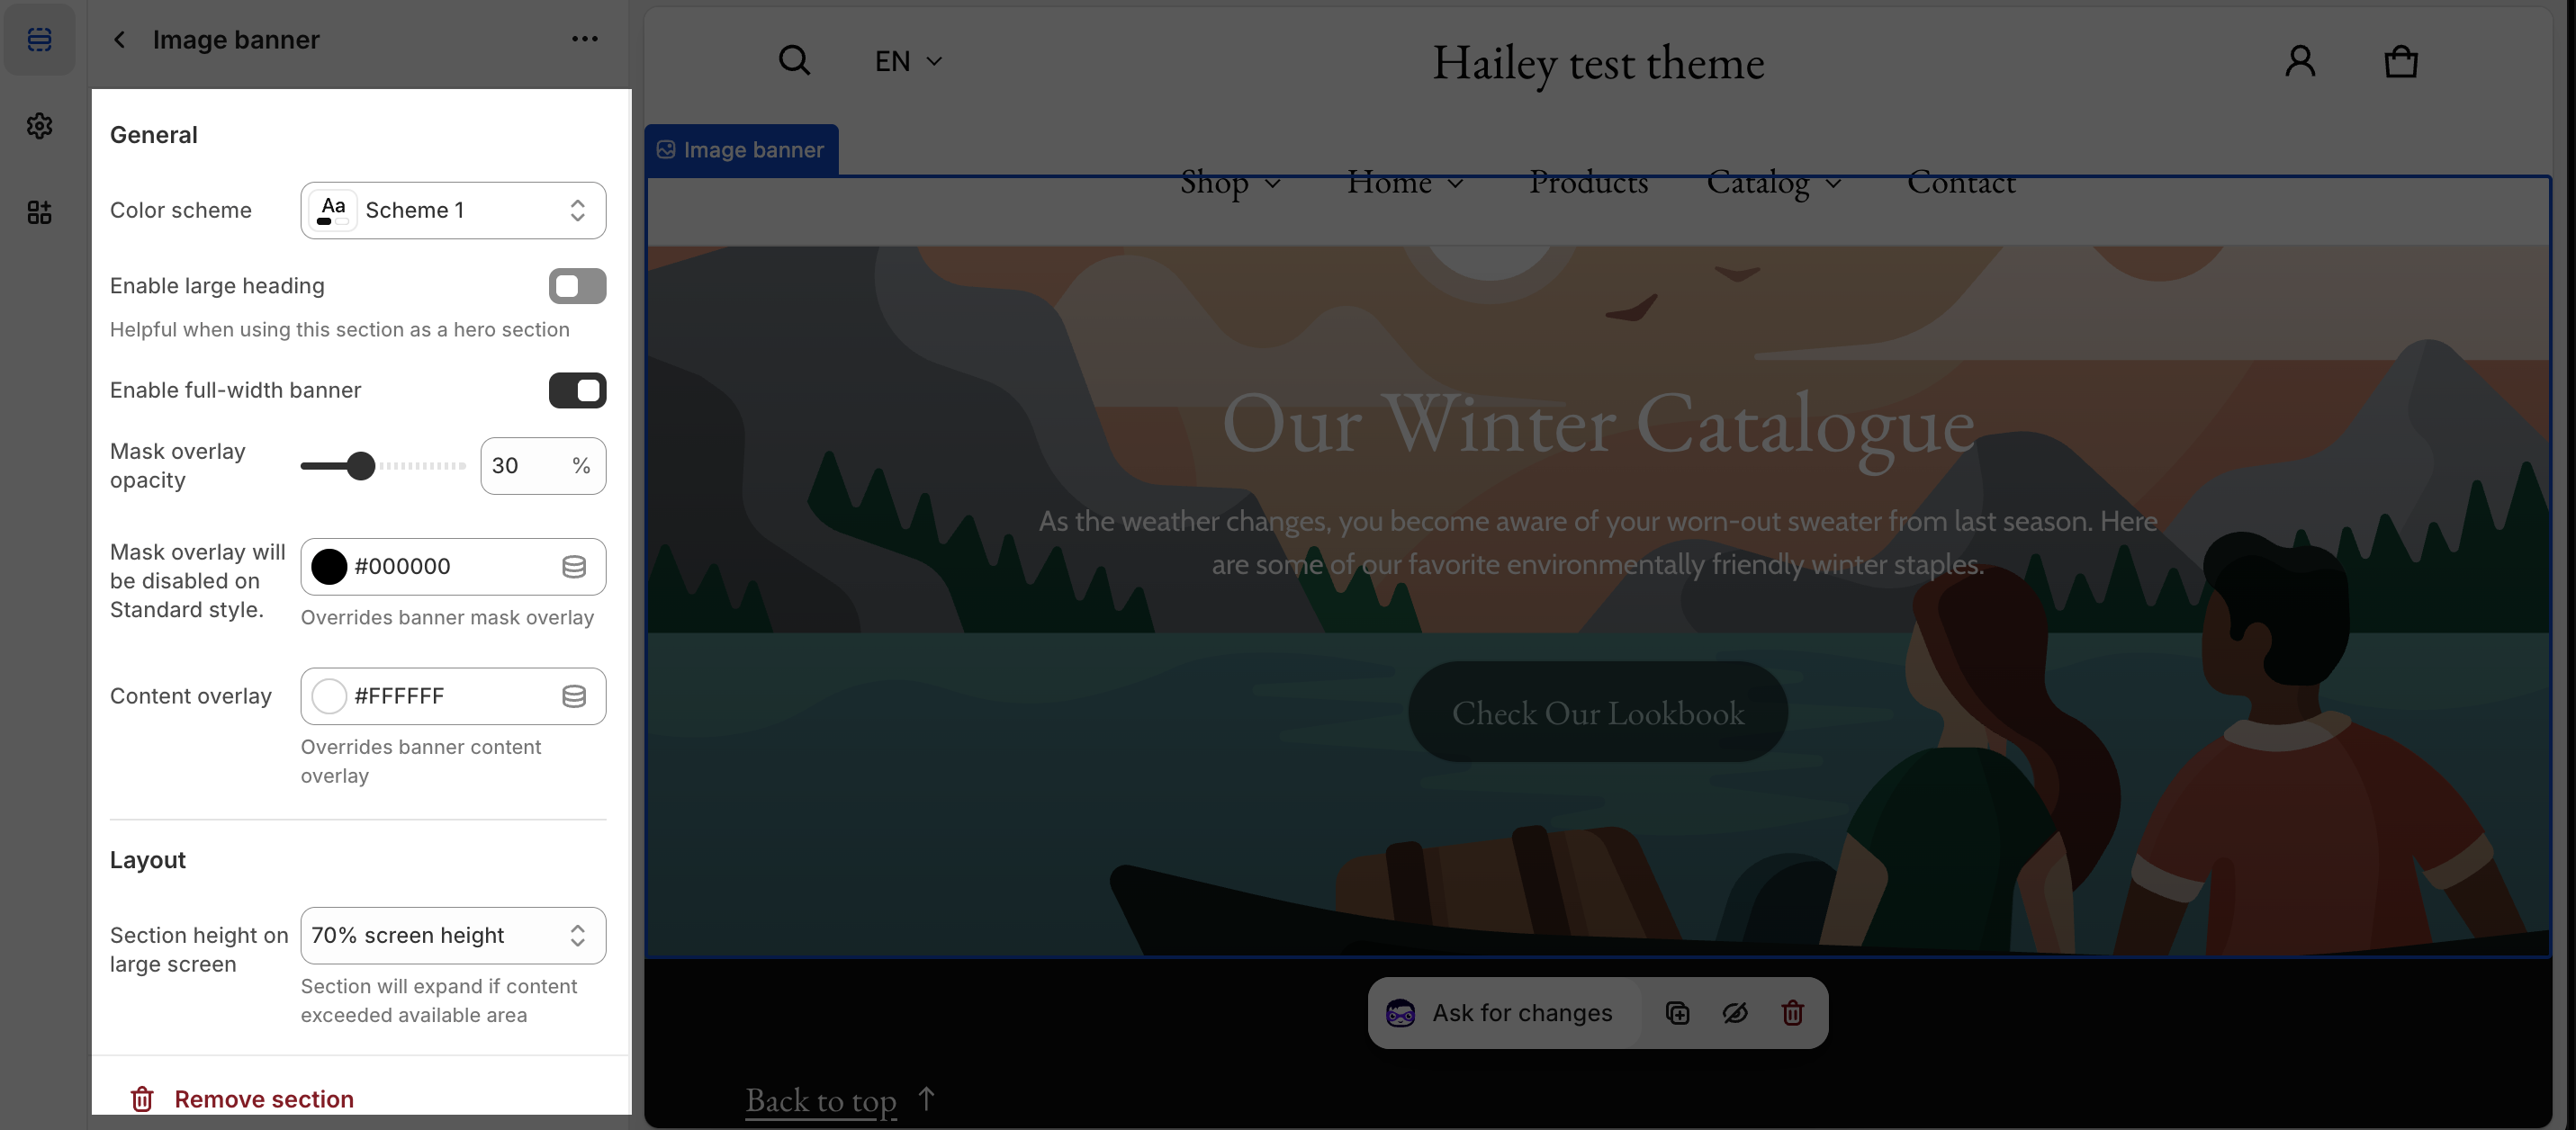This screenshot has width=2576, height=1130.
Task: Open theme settings gear icon
Action: [39, 126]
